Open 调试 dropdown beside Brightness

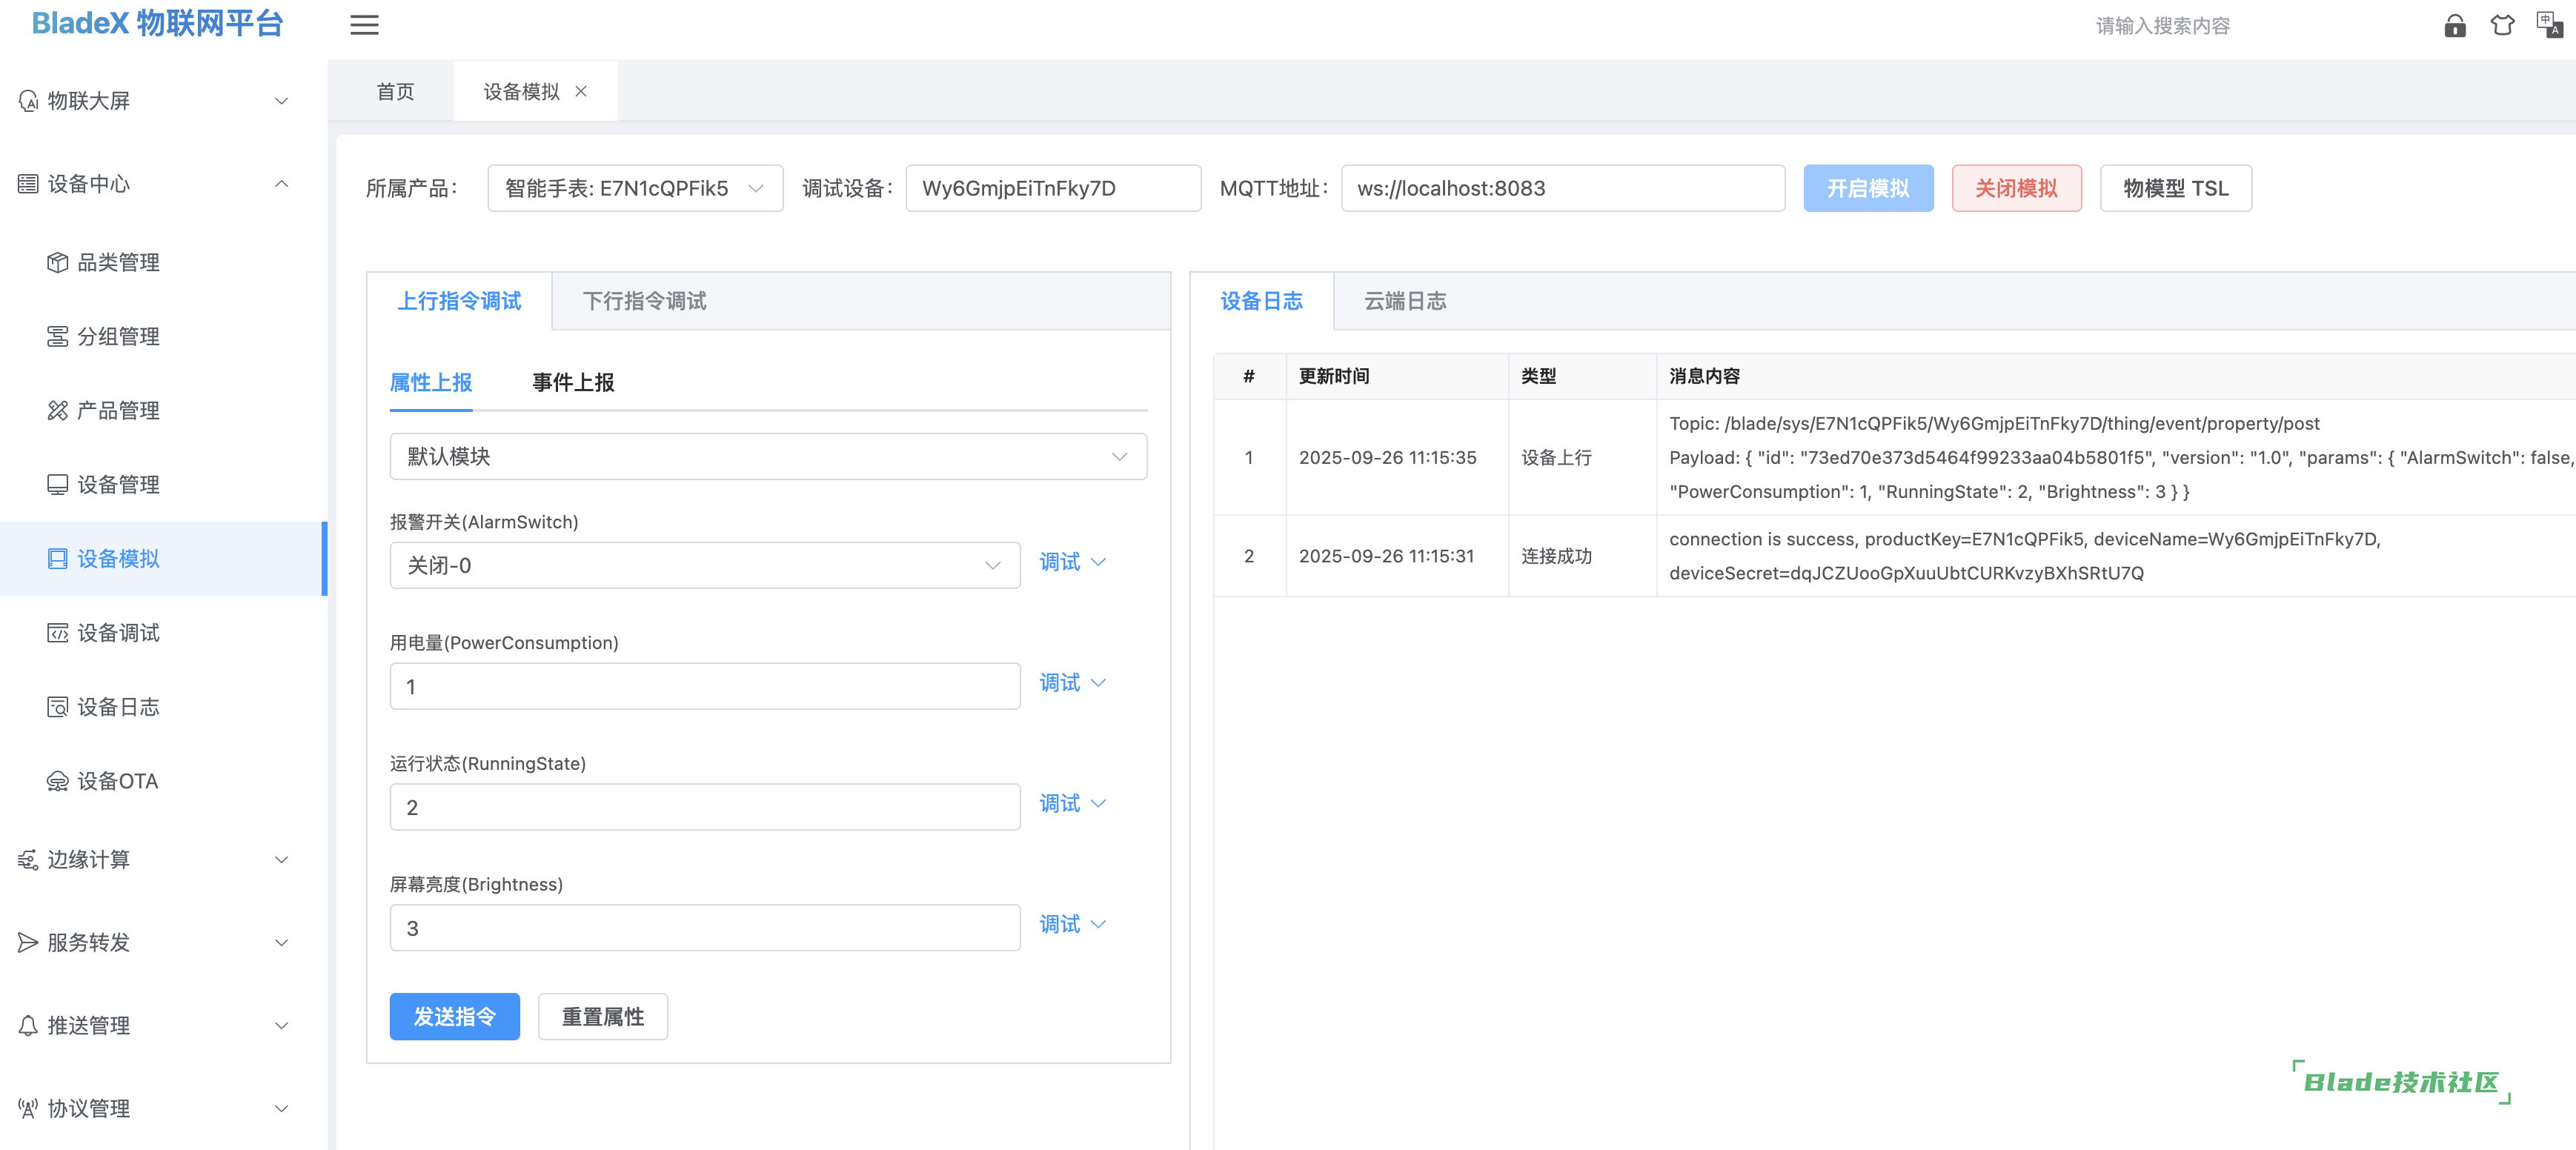click(x=1072, y=925)
